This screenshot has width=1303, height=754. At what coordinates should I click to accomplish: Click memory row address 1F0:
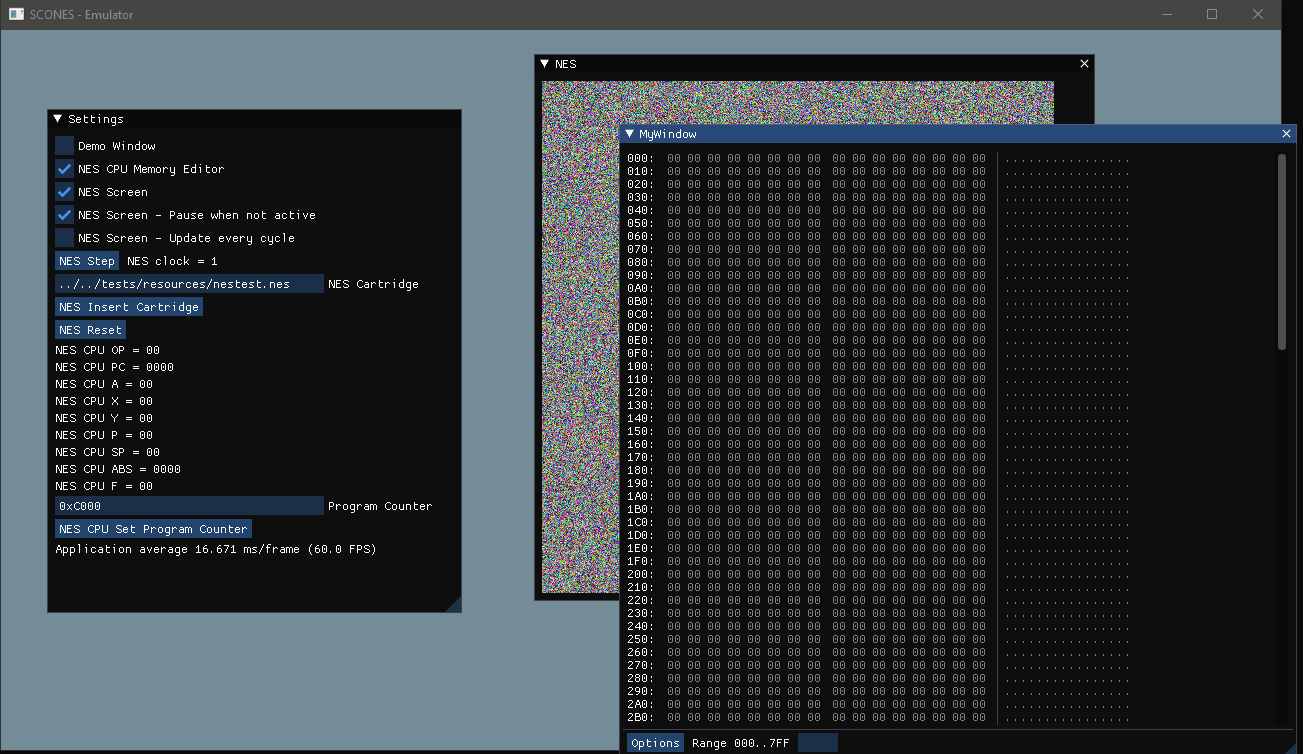click(x=640, y=561)
